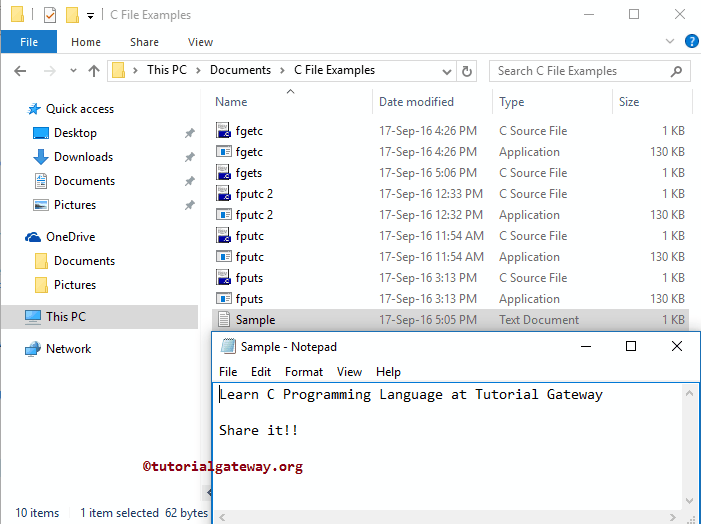Open Pictures folder under OneDrive
The image size is (701, 524).
click(75, 285)
